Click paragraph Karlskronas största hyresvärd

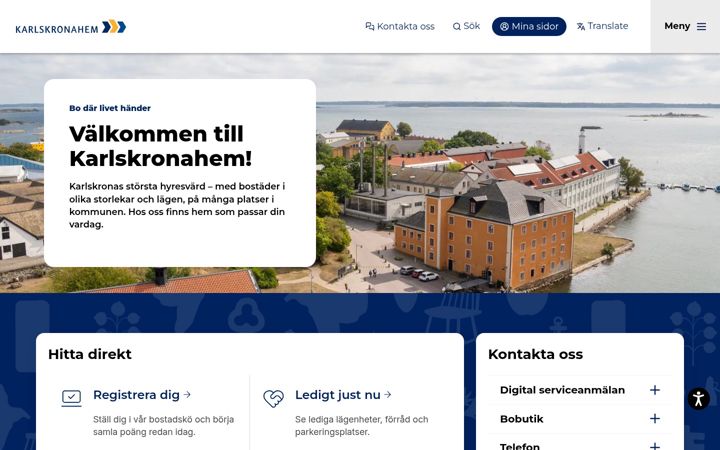point(177,205)
